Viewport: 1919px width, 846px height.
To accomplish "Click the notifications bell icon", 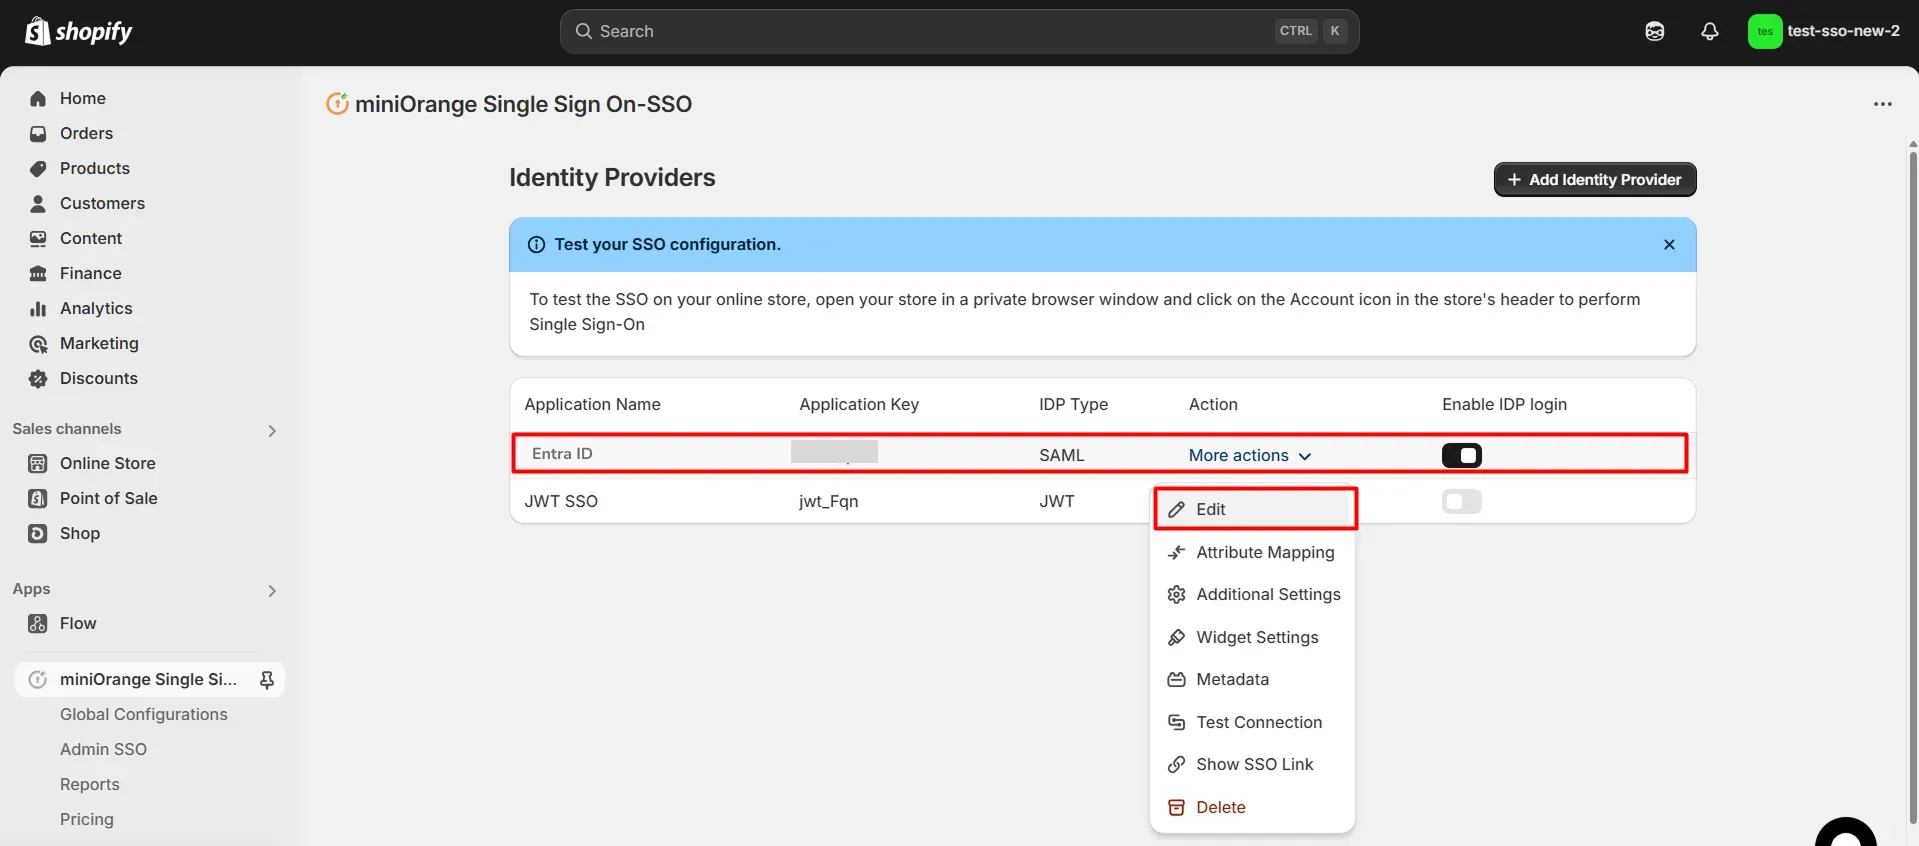I will [x=1709, y=31].
